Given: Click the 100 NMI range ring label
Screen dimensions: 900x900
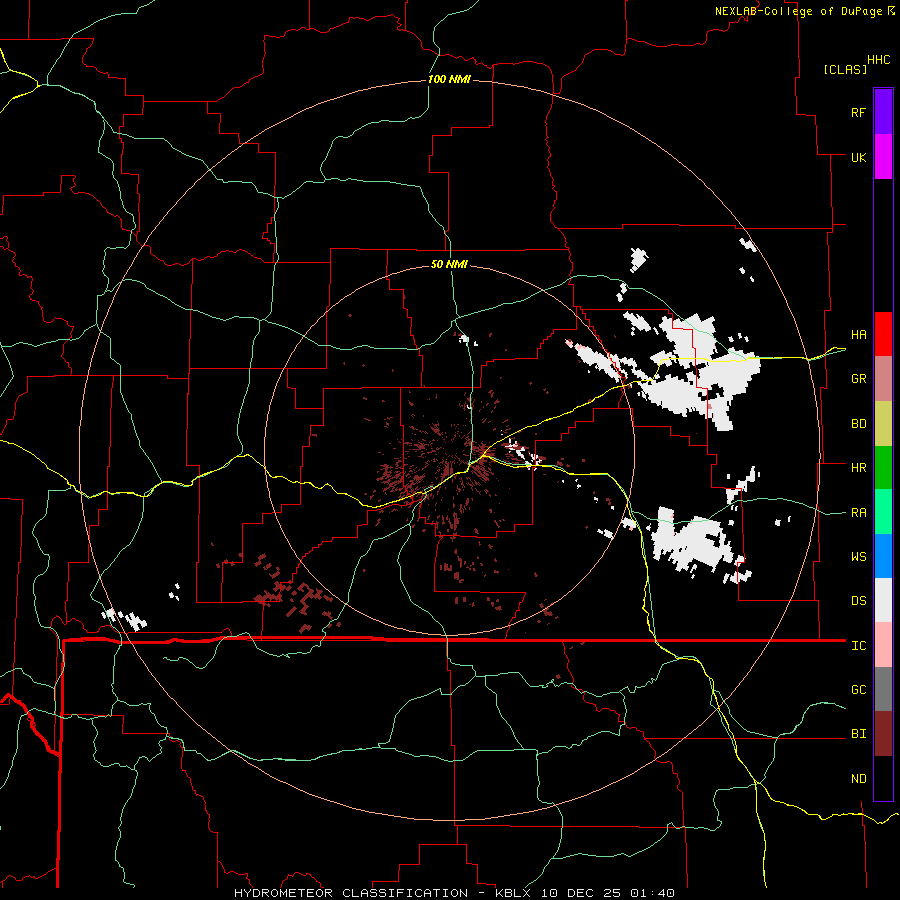Looking at the screenshot, I should point(449,79).
